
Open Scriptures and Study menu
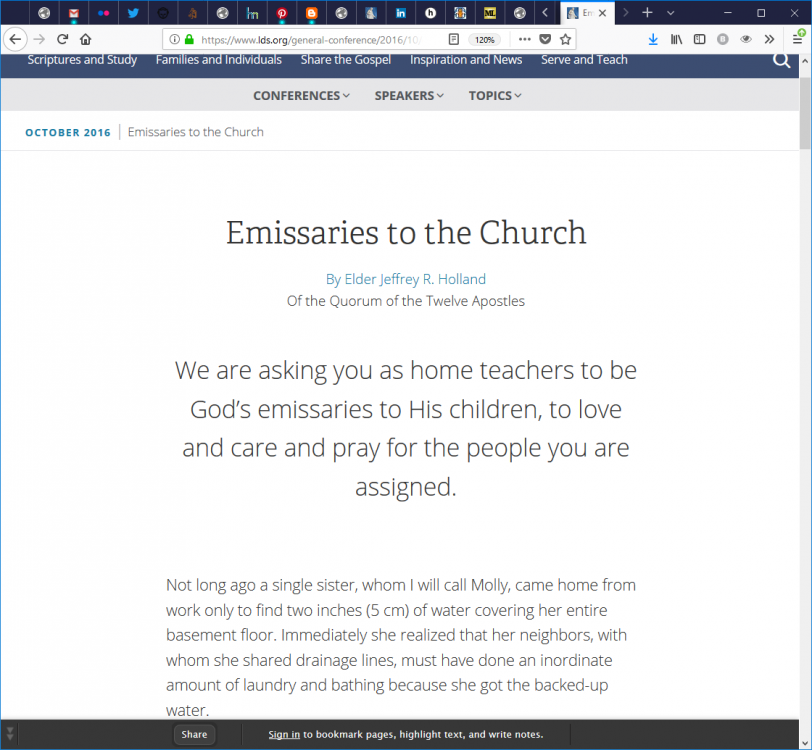click(x=82, y=60)
